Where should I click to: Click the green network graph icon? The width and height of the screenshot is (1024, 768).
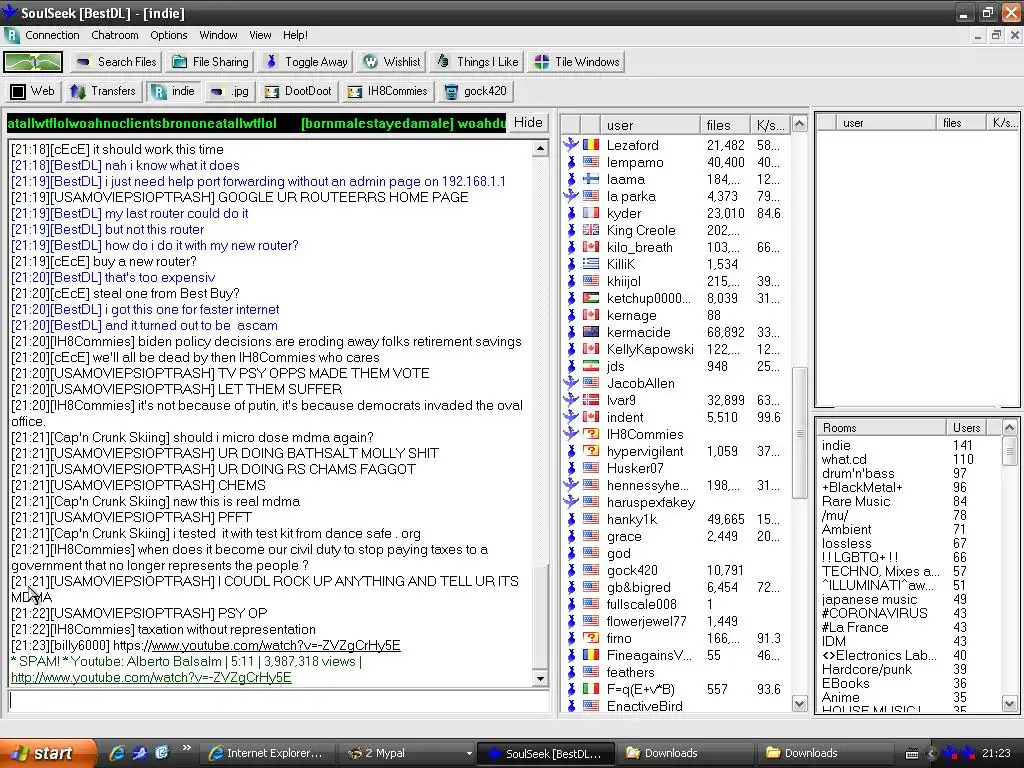(x=33, y=62)
